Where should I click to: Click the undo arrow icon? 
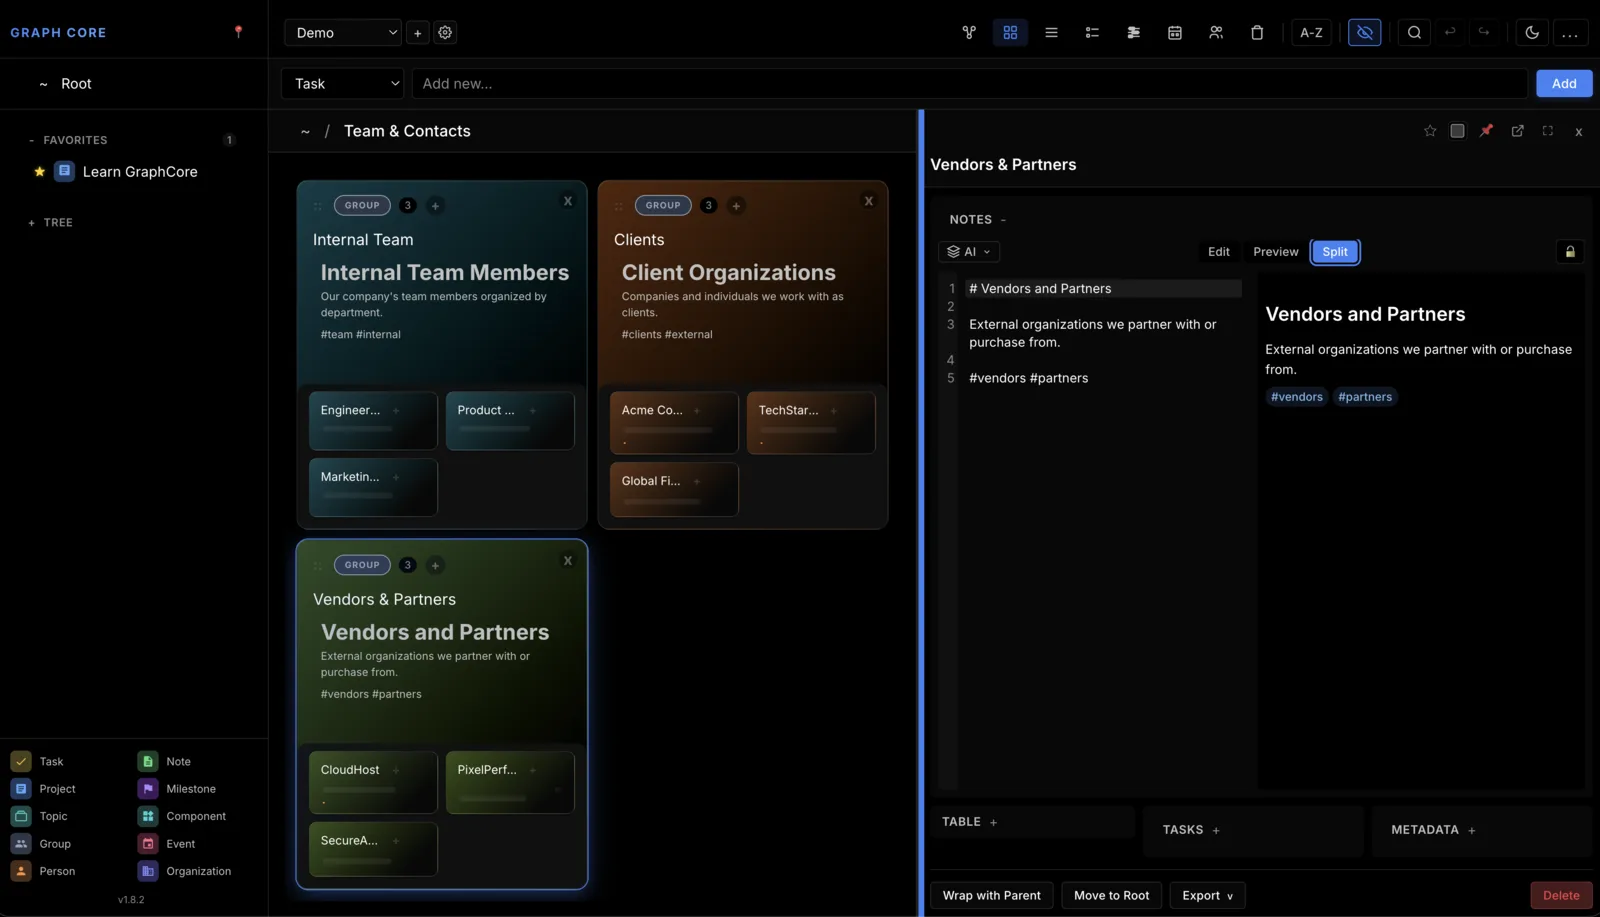coord(1450,32)
